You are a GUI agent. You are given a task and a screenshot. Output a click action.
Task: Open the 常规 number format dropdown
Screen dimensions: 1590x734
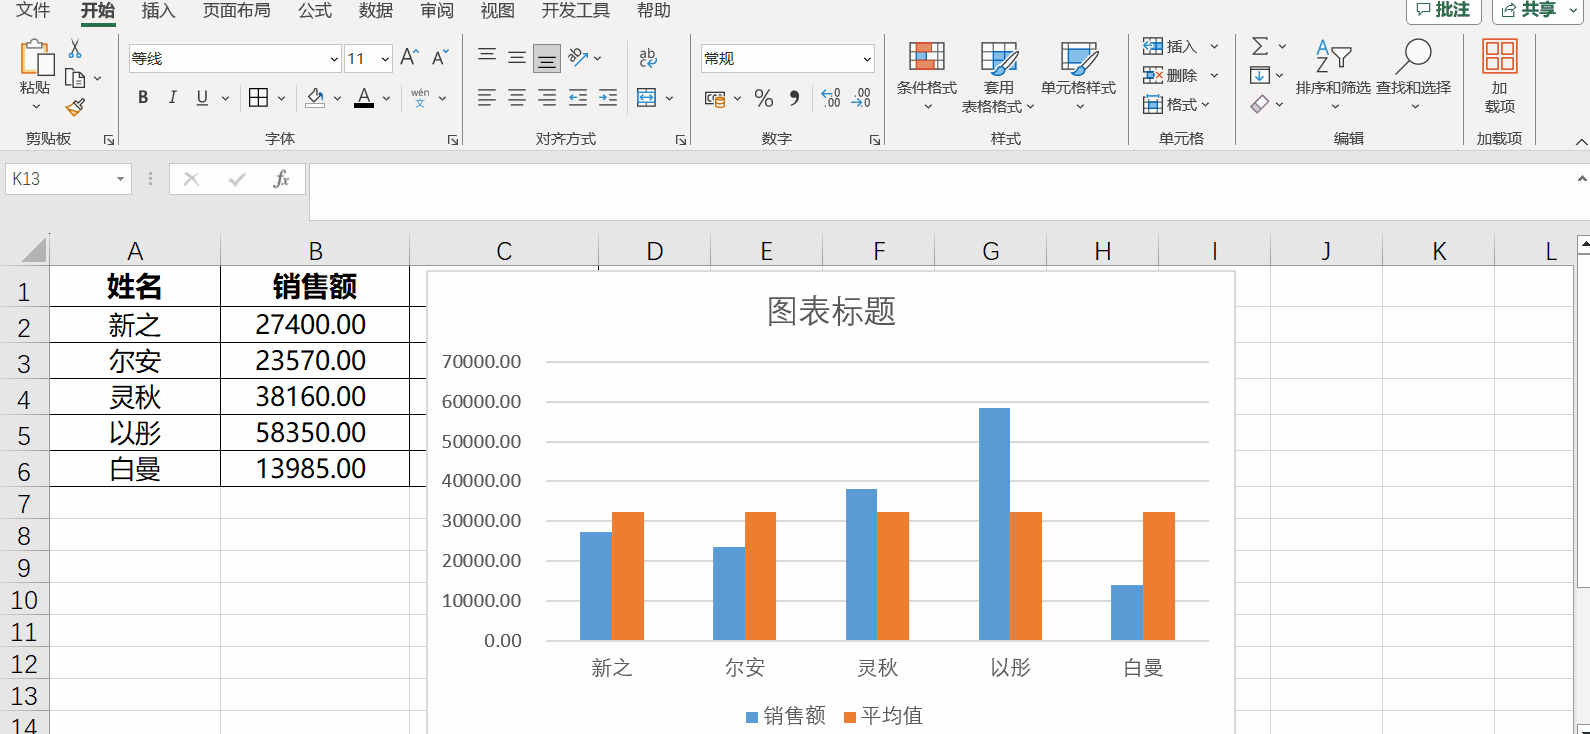(x=866, y=59)
